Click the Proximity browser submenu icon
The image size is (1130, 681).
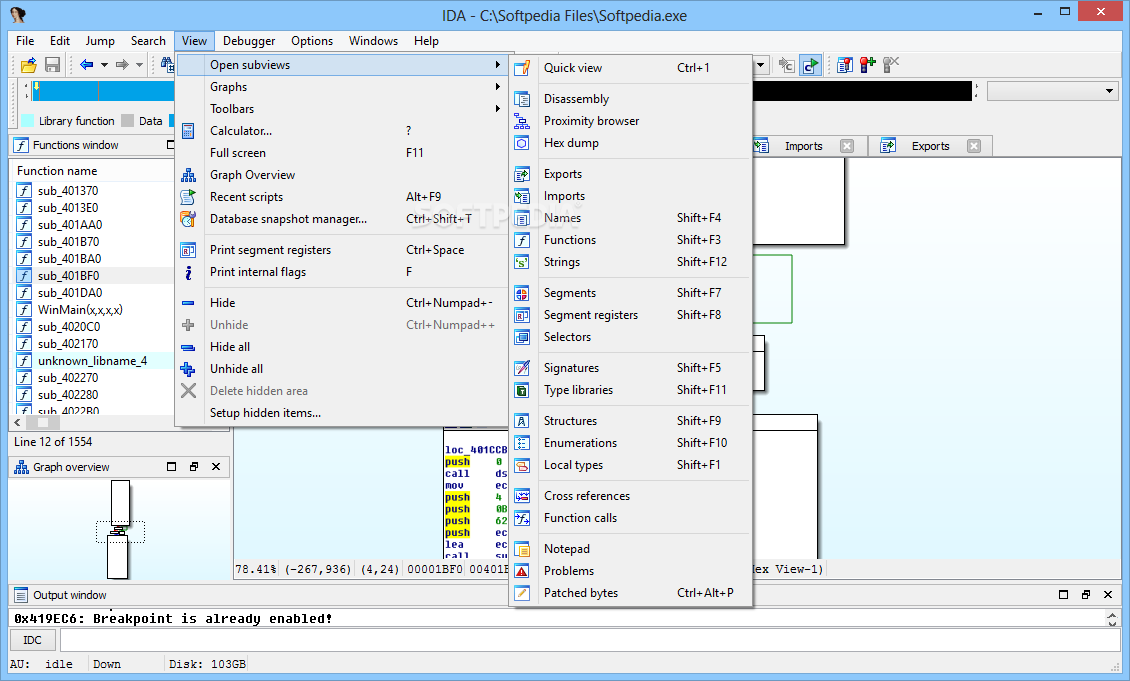[x=522, y=121]
